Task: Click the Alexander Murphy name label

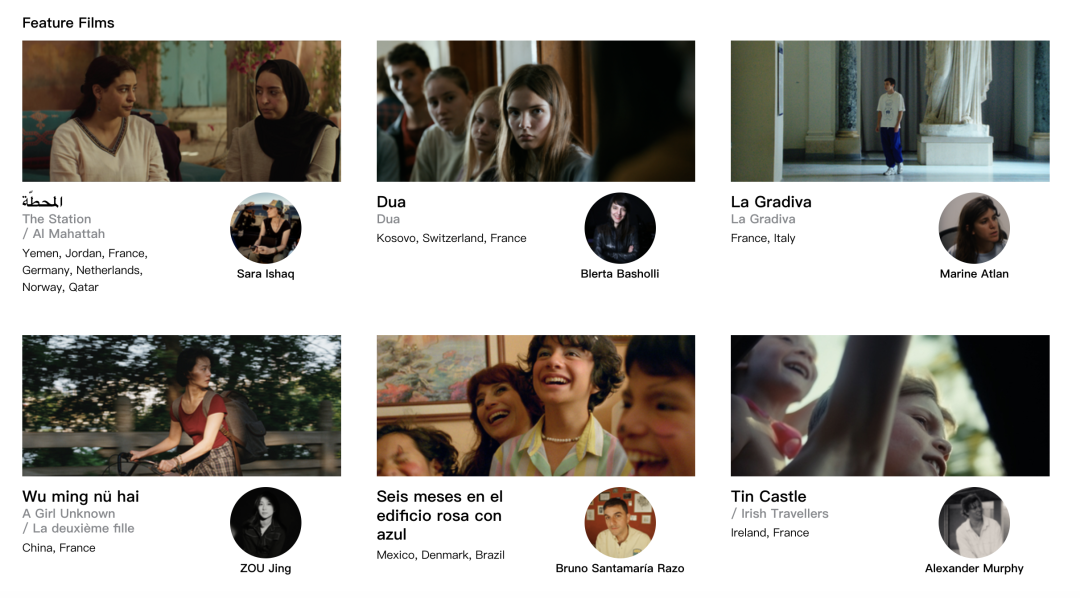Action: tap(974, 568)
